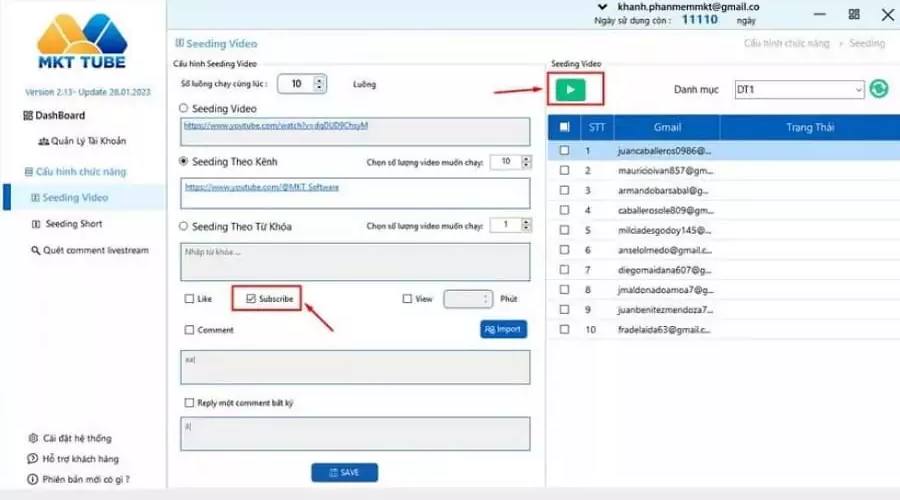Click the comment content text box
The width and height of the screenshot is (900, 500).
point(355,367)
